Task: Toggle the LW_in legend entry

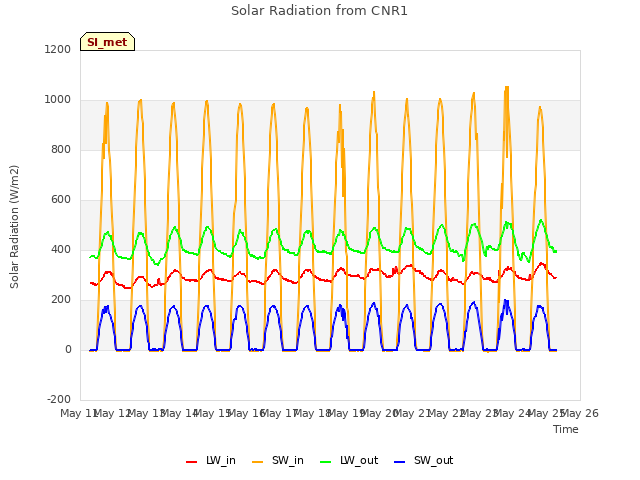Action: (x=211, y=460)
